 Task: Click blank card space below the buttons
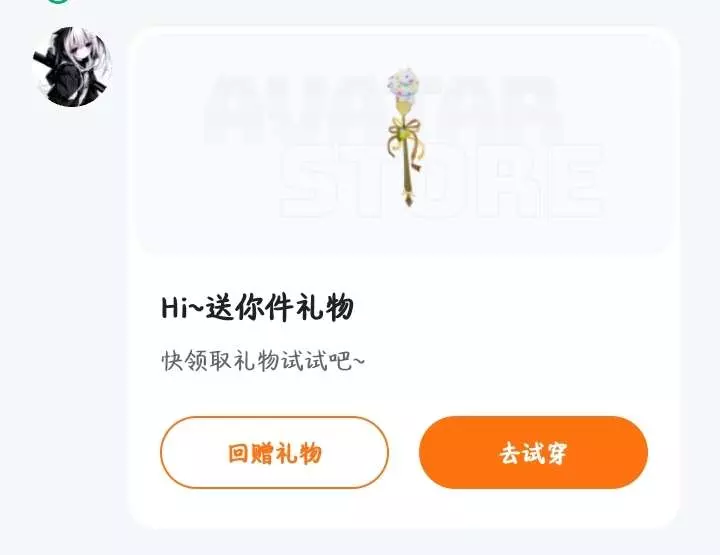pos(404,509)
